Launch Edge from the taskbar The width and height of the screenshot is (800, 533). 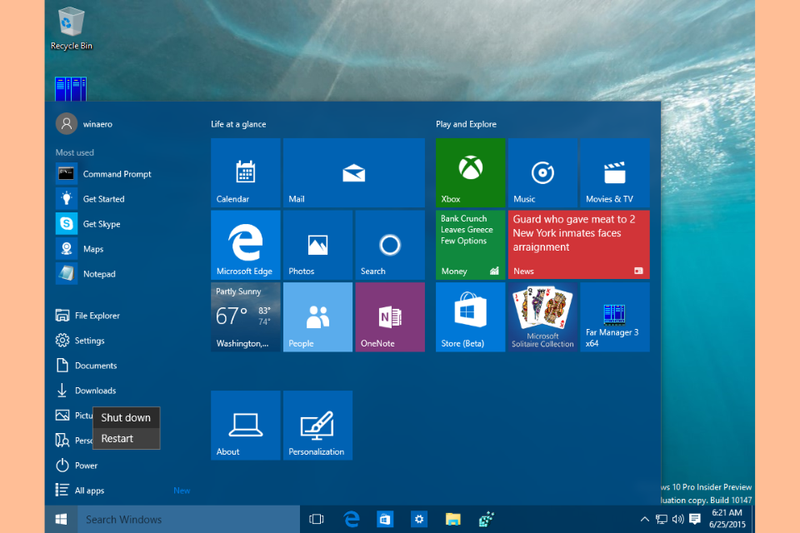pos(351,519)
